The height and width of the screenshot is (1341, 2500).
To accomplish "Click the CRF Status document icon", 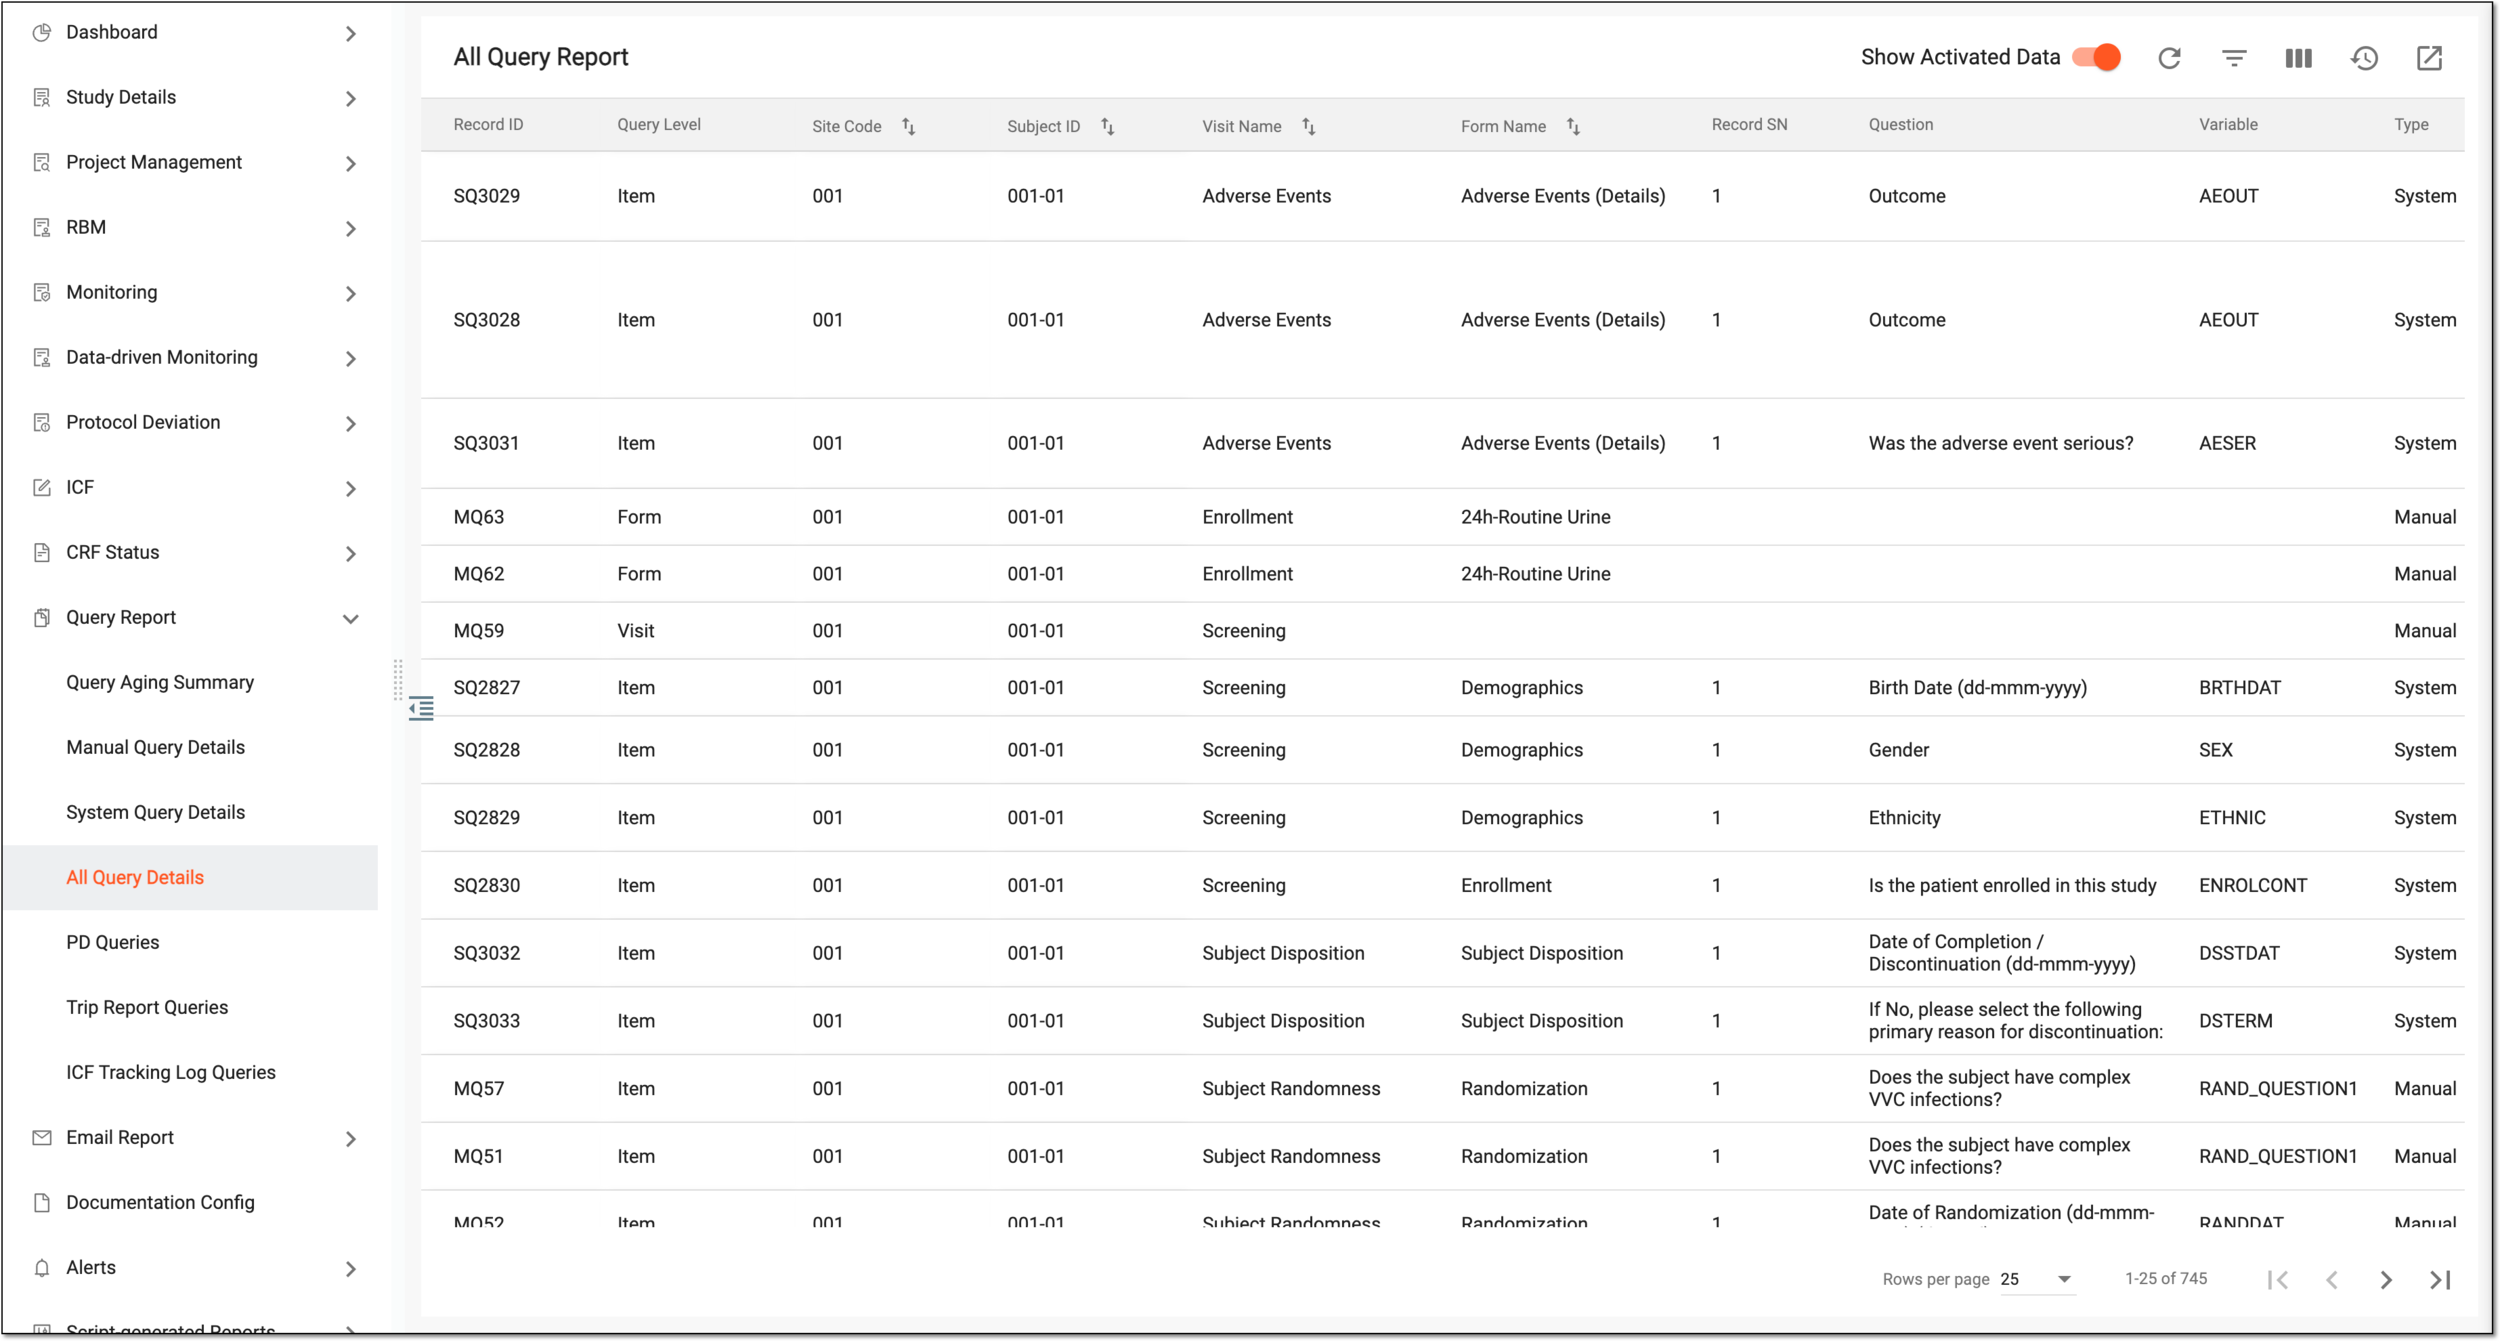I will coord(41,552).
